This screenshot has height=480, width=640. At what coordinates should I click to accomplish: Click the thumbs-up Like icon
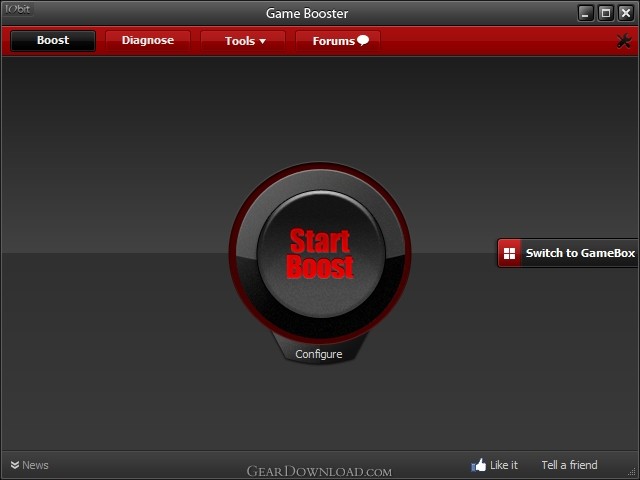click(478, 465)
